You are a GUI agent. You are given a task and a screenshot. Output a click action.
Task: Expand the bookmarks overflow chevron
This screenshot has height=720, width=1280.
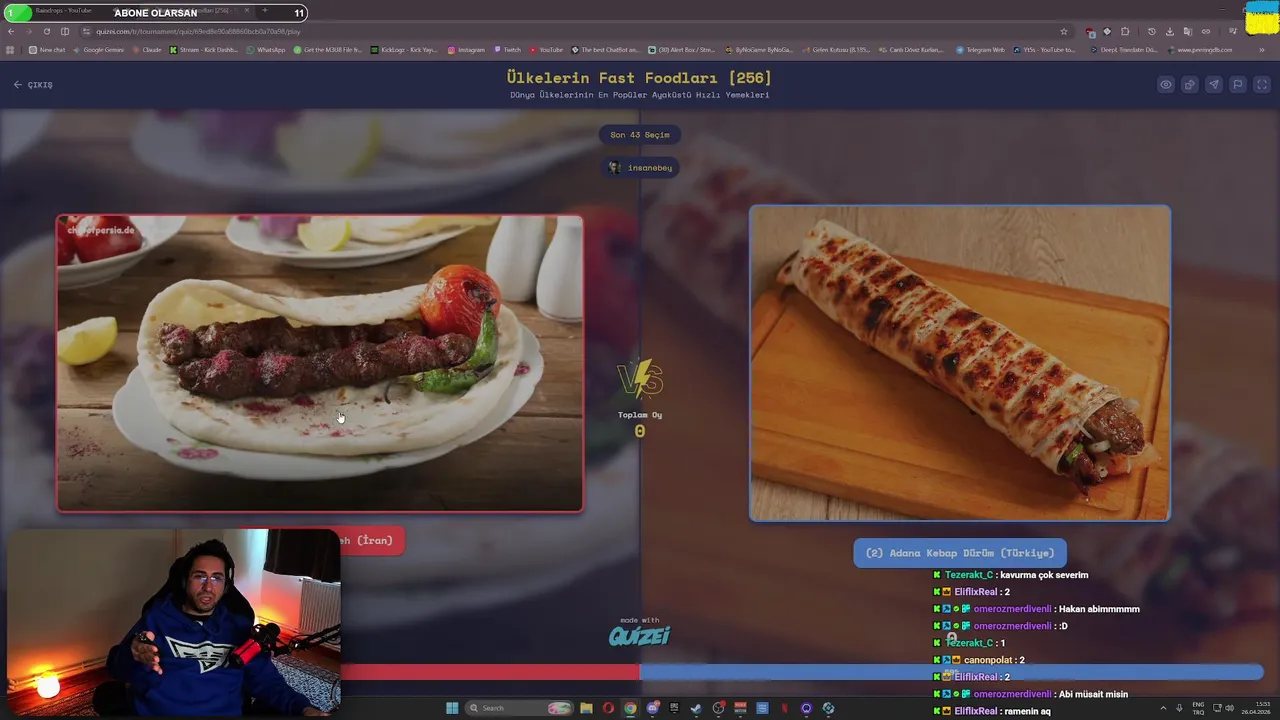1262,50
